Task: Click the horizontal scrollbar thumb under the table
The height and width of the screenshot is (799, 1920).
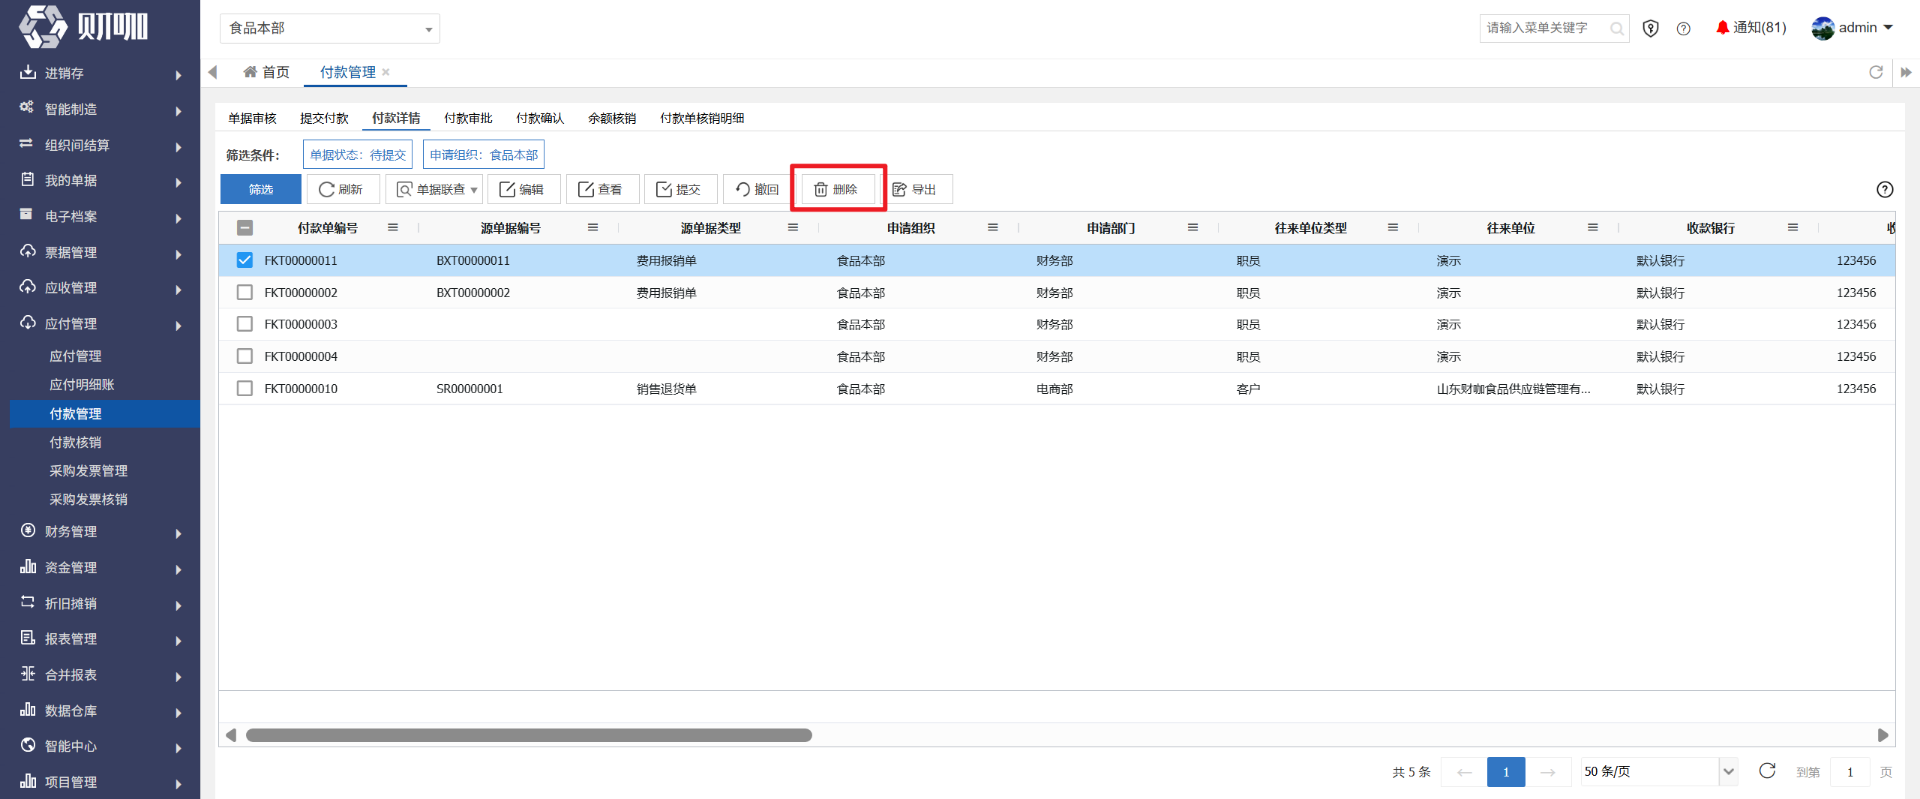Action: click(x=529, y=735)
